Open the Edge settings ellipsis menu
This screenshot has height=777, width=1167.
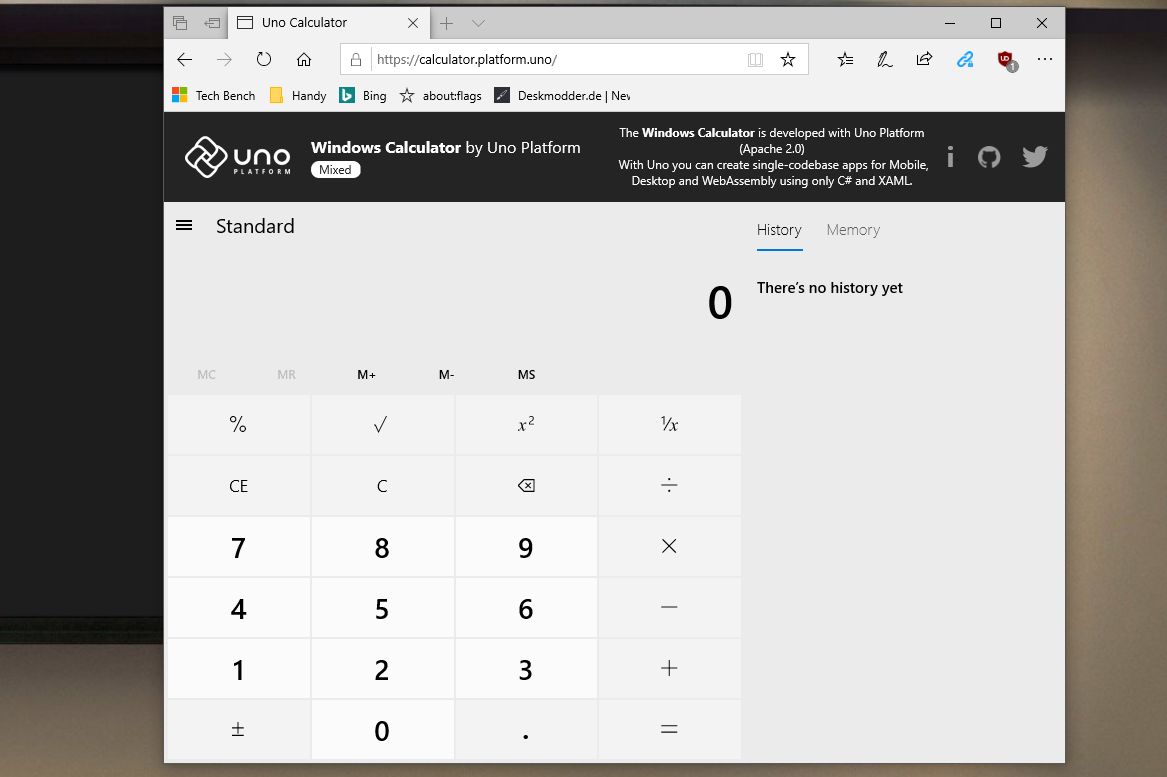point(1044,60)
